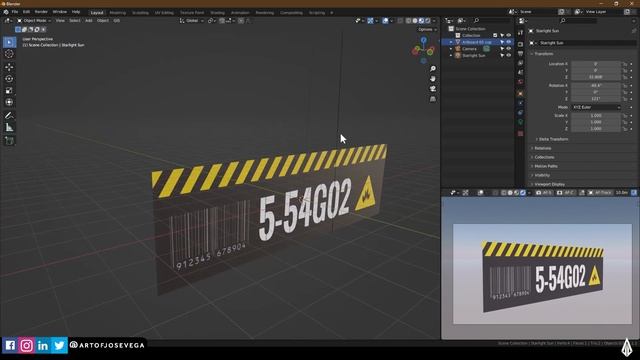Open the File menu
Screen dimensions: 640x360
point(15,12)
